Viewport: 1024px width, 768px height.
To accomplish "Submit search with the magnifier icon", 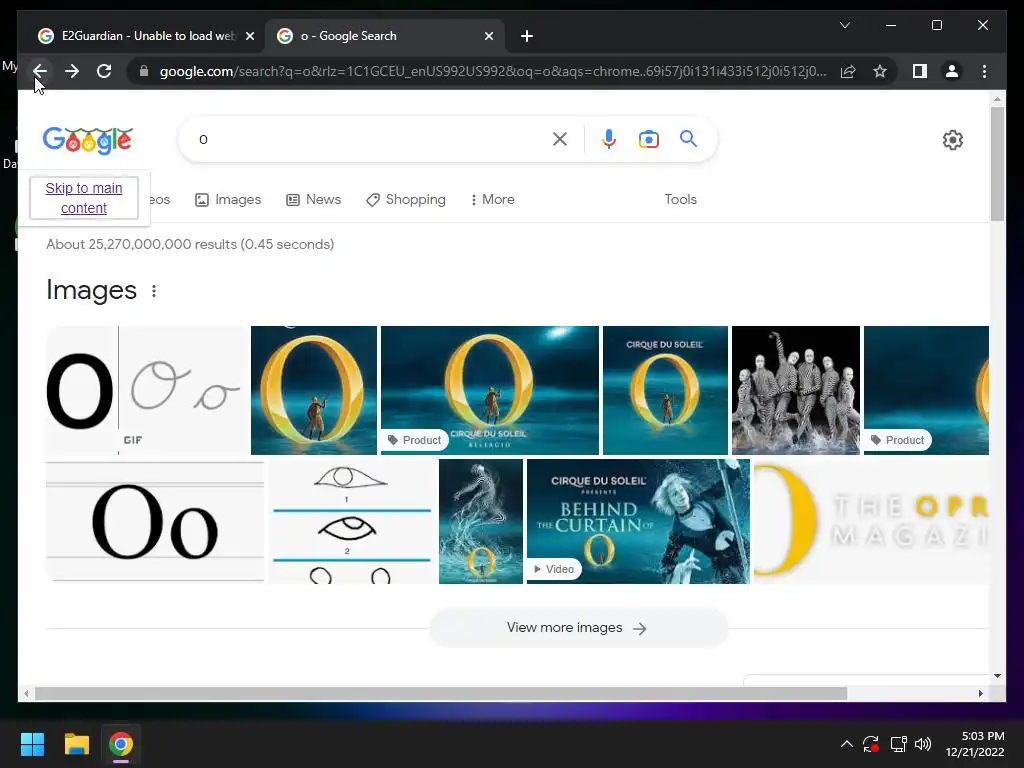I will [688, 138].
